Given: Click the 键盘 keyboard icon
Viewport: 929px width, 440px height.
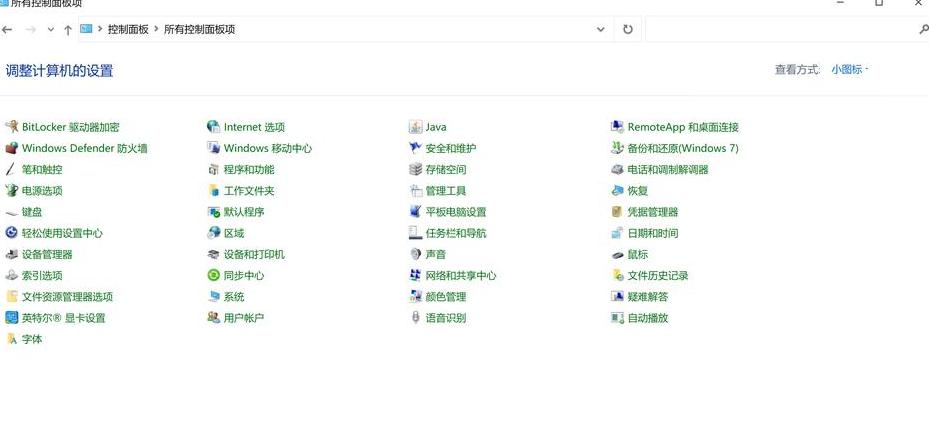Looking at the screenshot, I should coord(11,212).
